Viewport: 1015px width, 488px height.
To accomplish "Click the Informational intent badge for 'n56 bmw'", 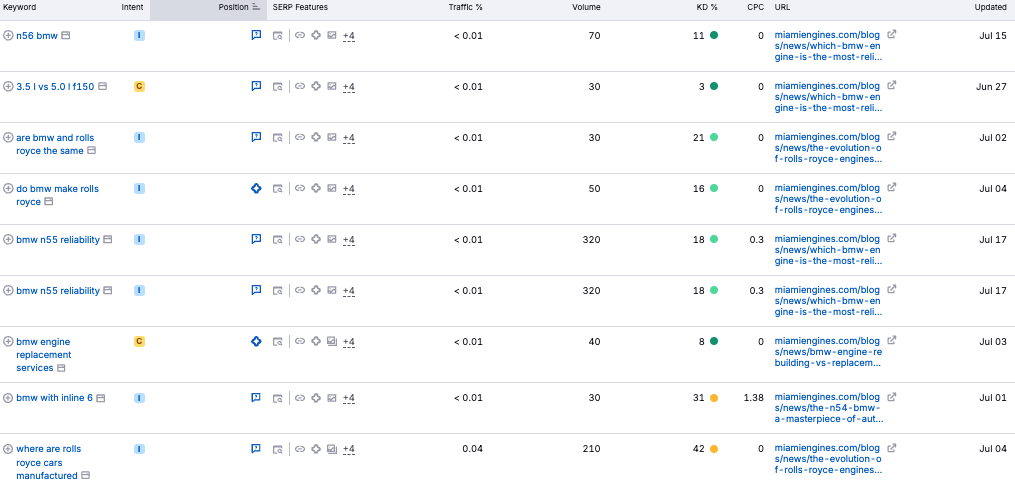I will pos(139,36).
